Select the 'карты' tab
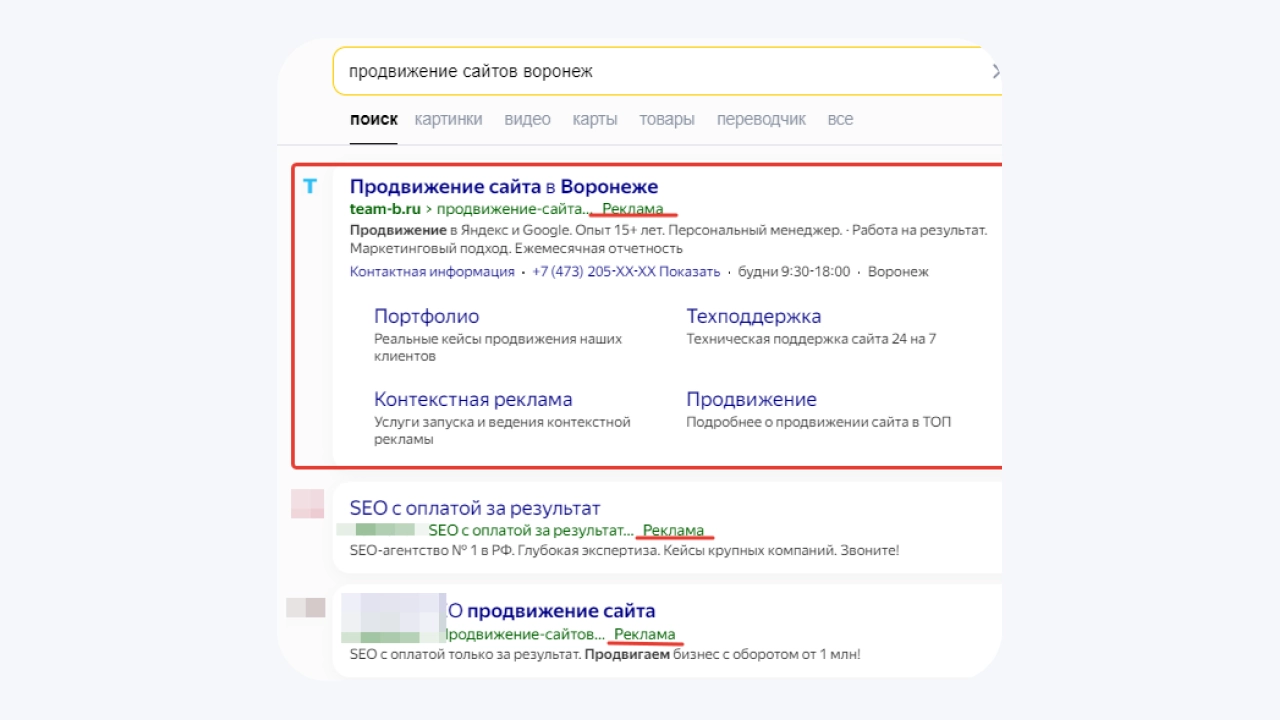Viewport: 1280px width, 720px height. (x=594, y=119)
